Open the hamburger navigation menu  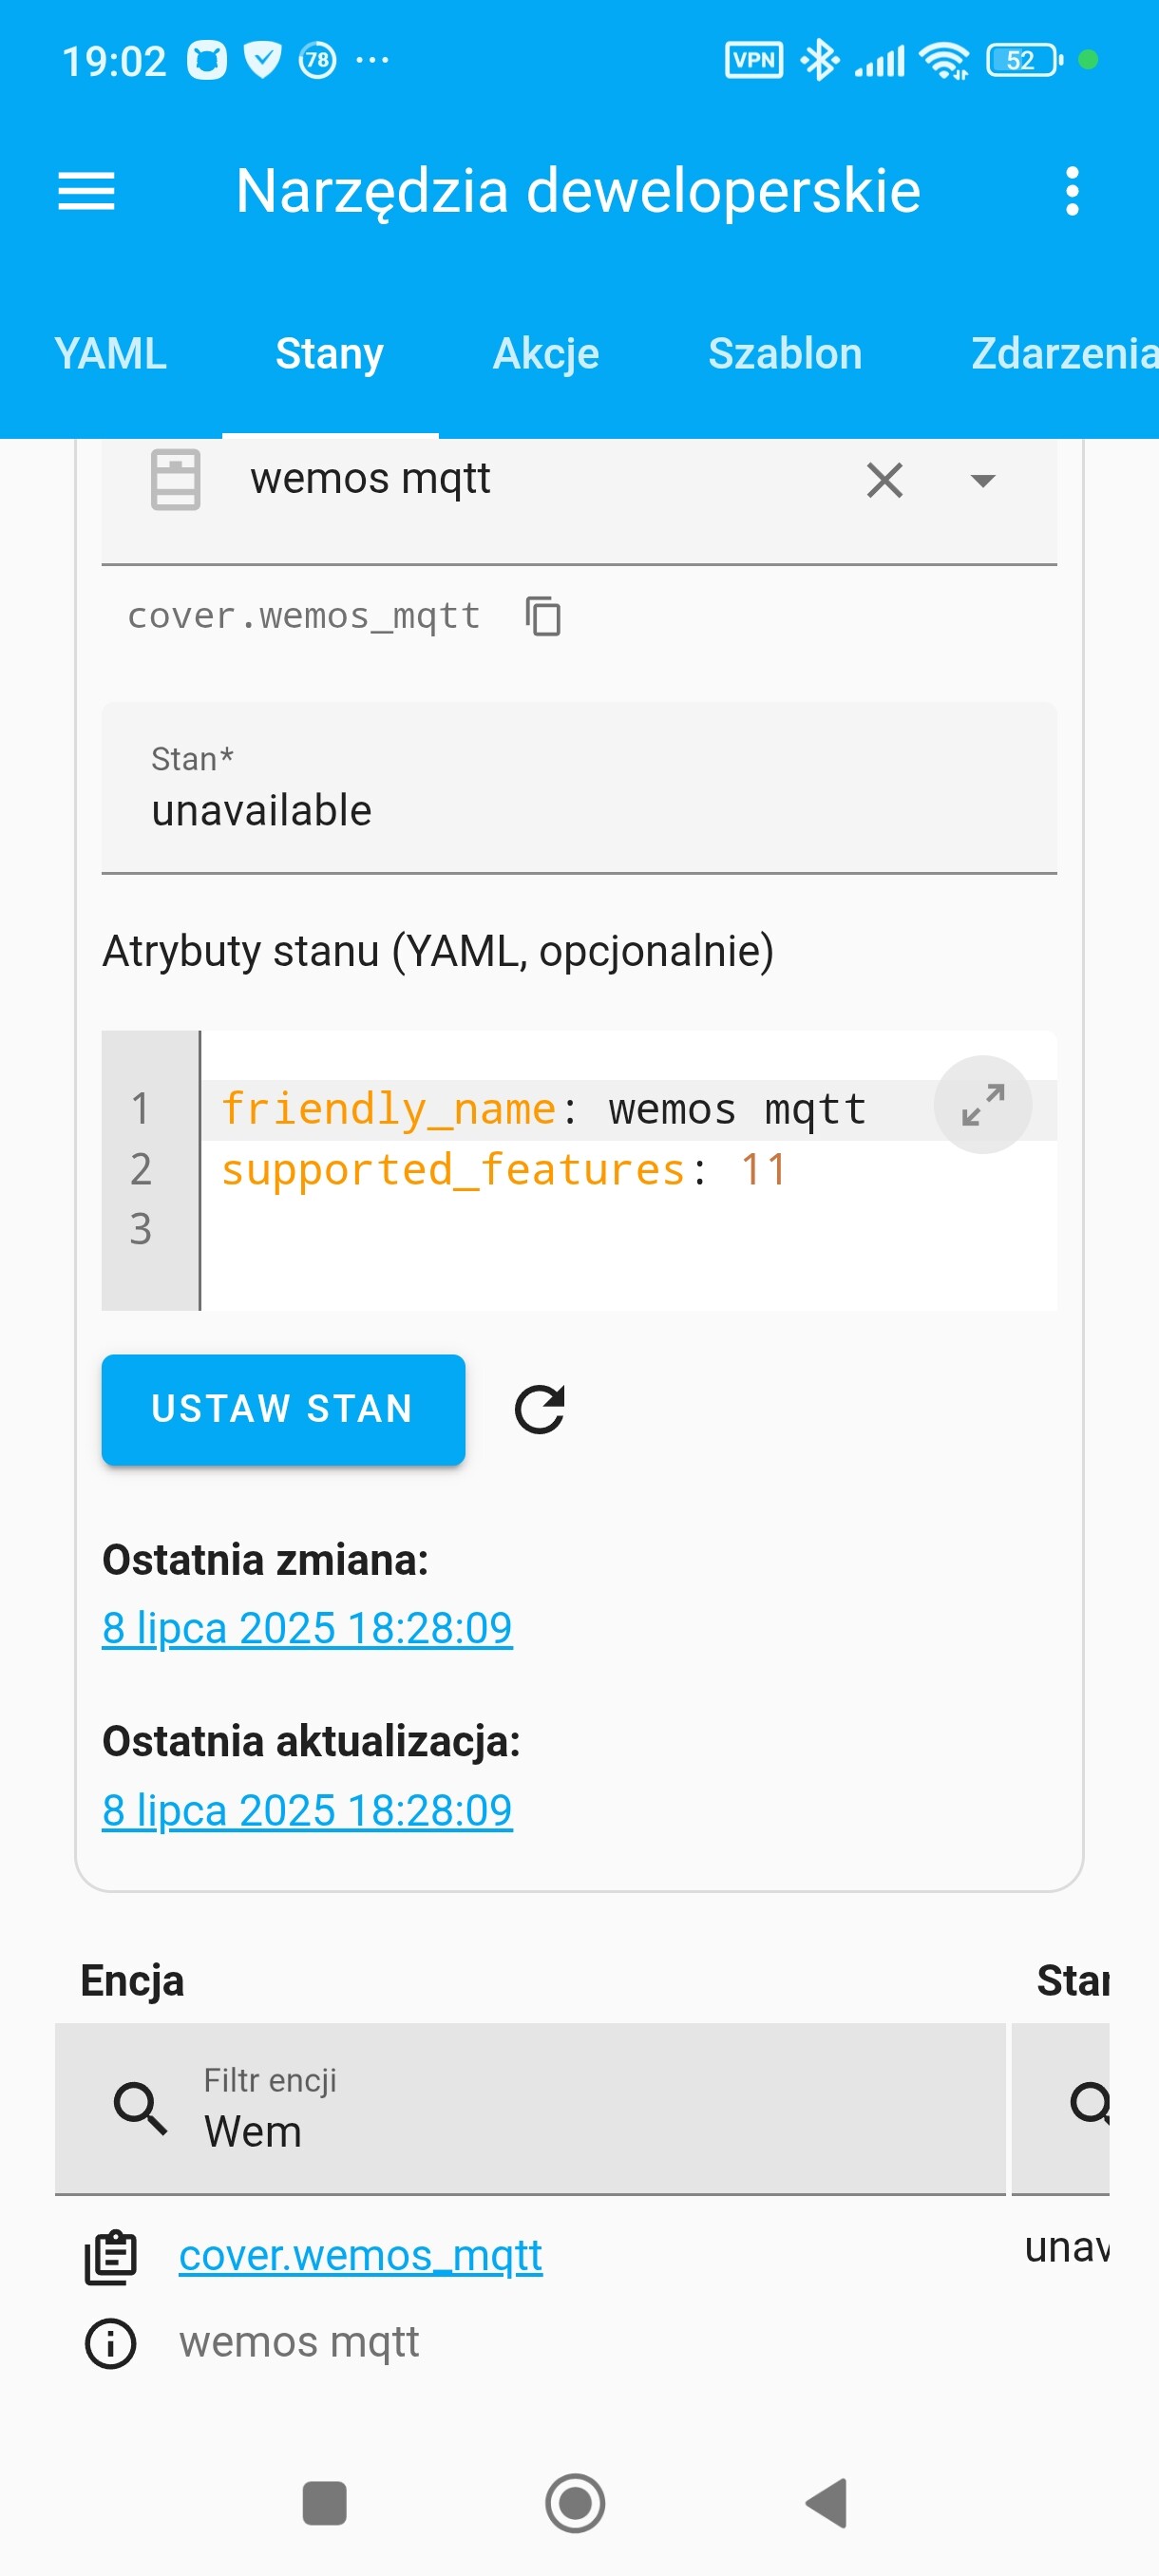[x=86, y=191]
